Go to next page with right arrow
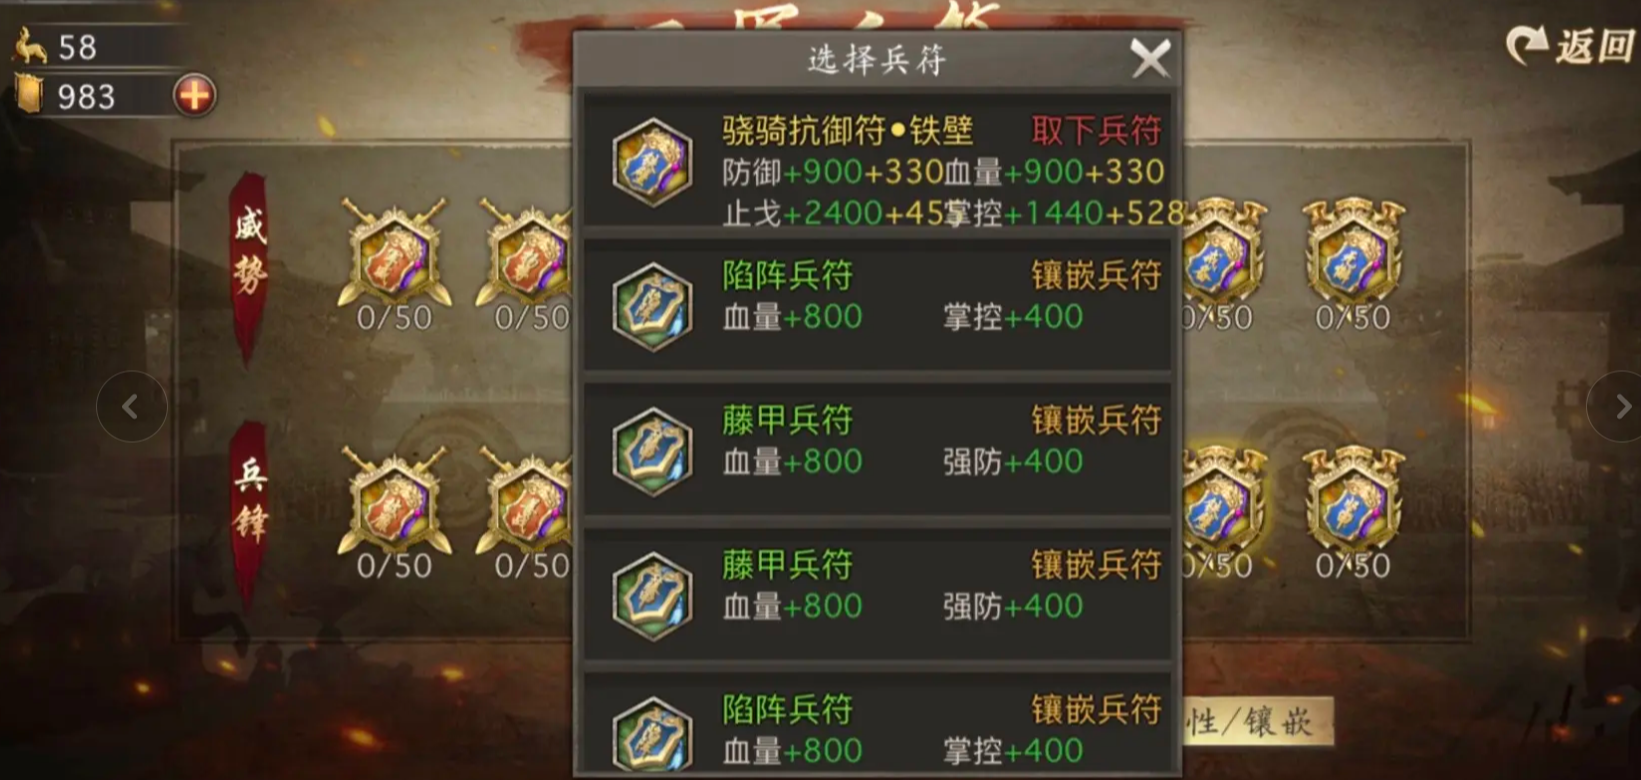1641x780 pixels. pyautogui.click(x=1615, y=406)
